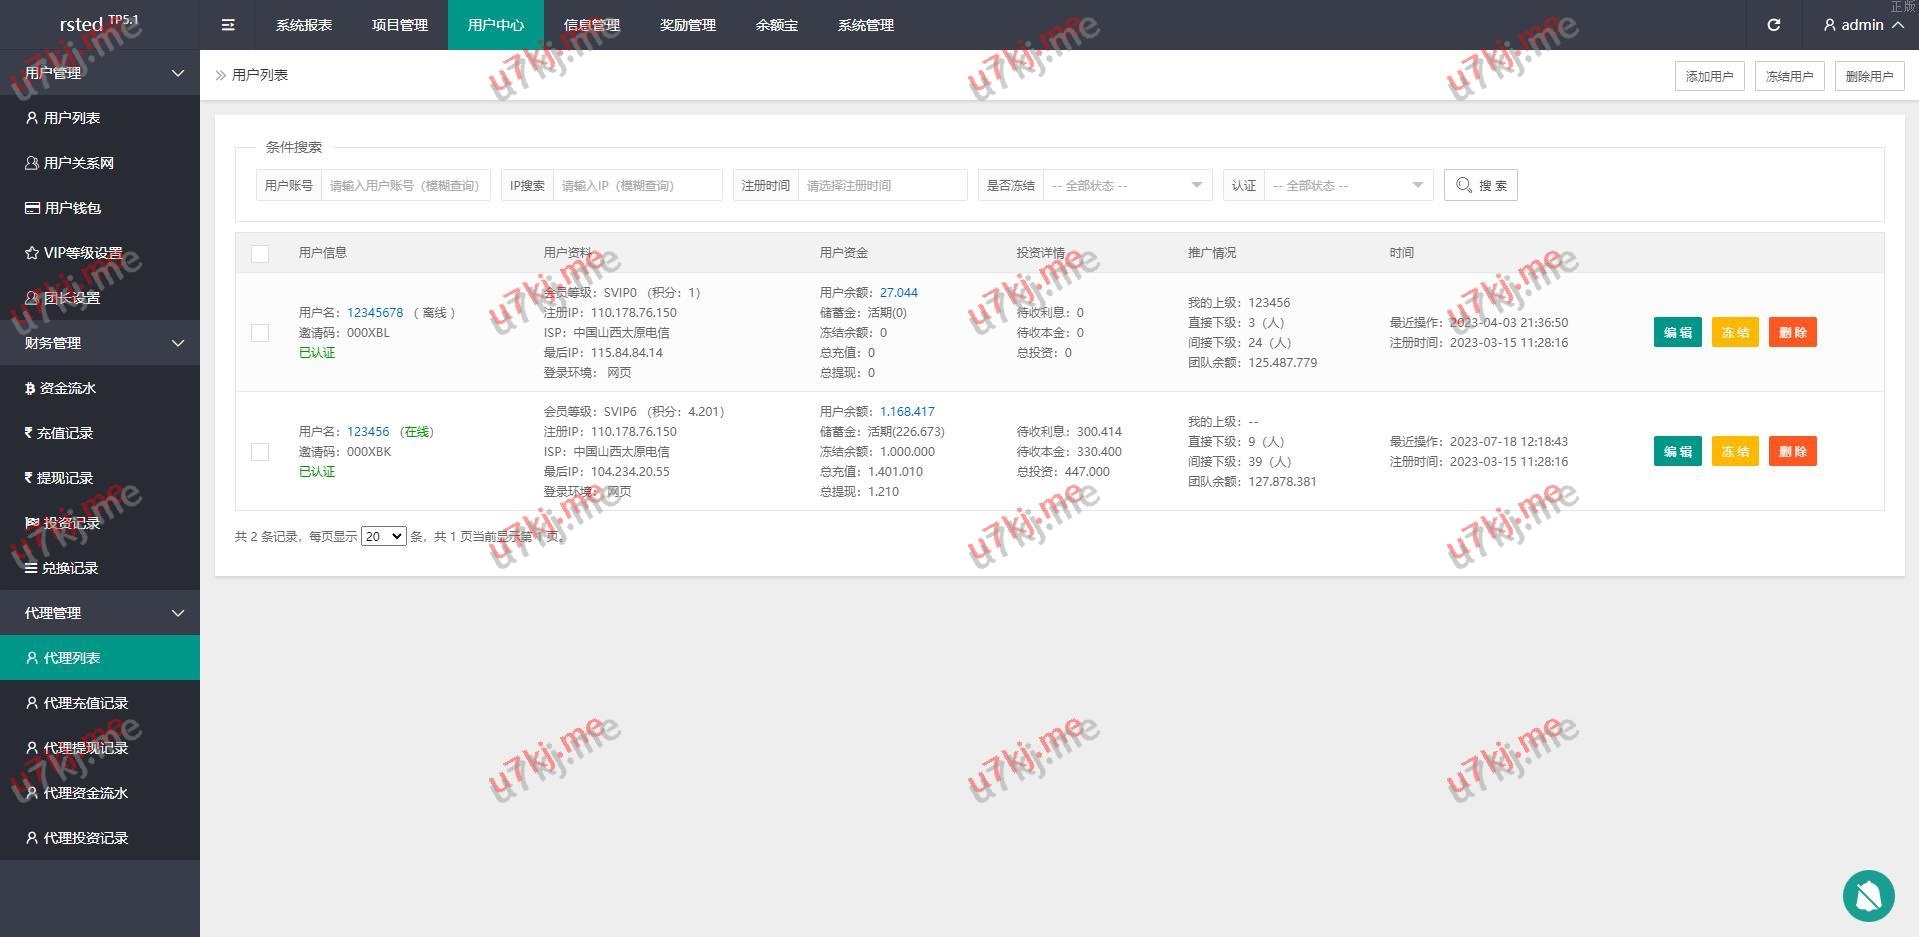This screenshot has height=937, width=1919.
Task: Change the per-page count dropdown showing 20
Action: click(383, 537)
